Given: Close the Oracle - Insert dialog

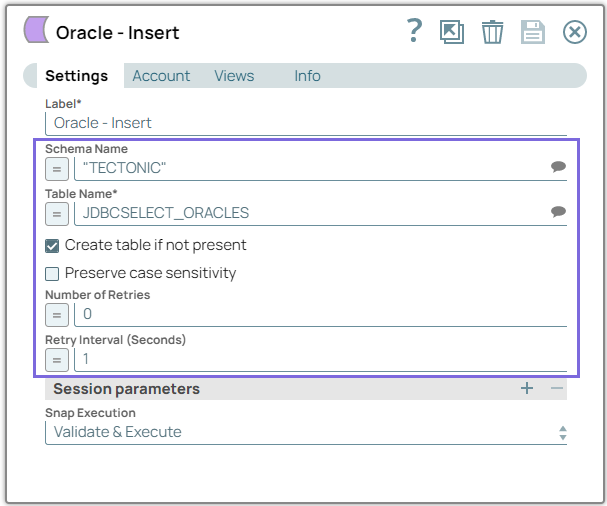Looking at the screenshot, I should [x=575, y=32].
